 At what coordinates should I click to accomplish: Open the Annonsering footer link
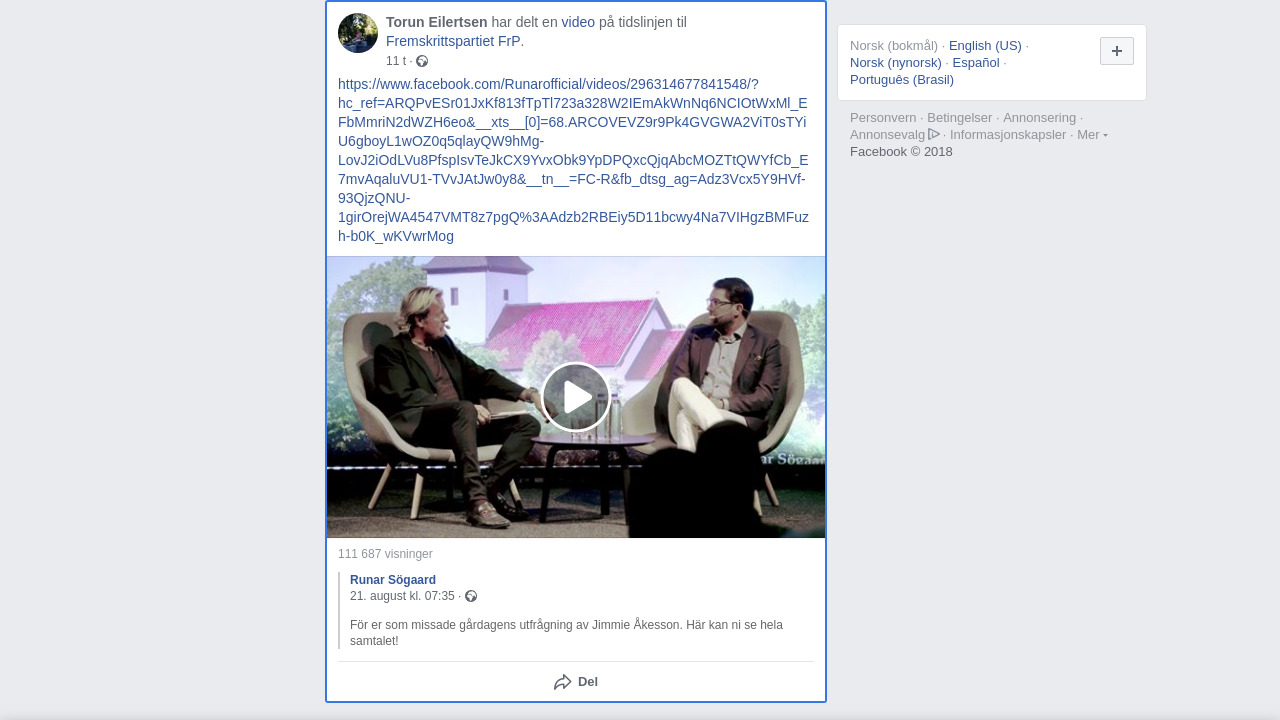click(x=1040, y=117)
